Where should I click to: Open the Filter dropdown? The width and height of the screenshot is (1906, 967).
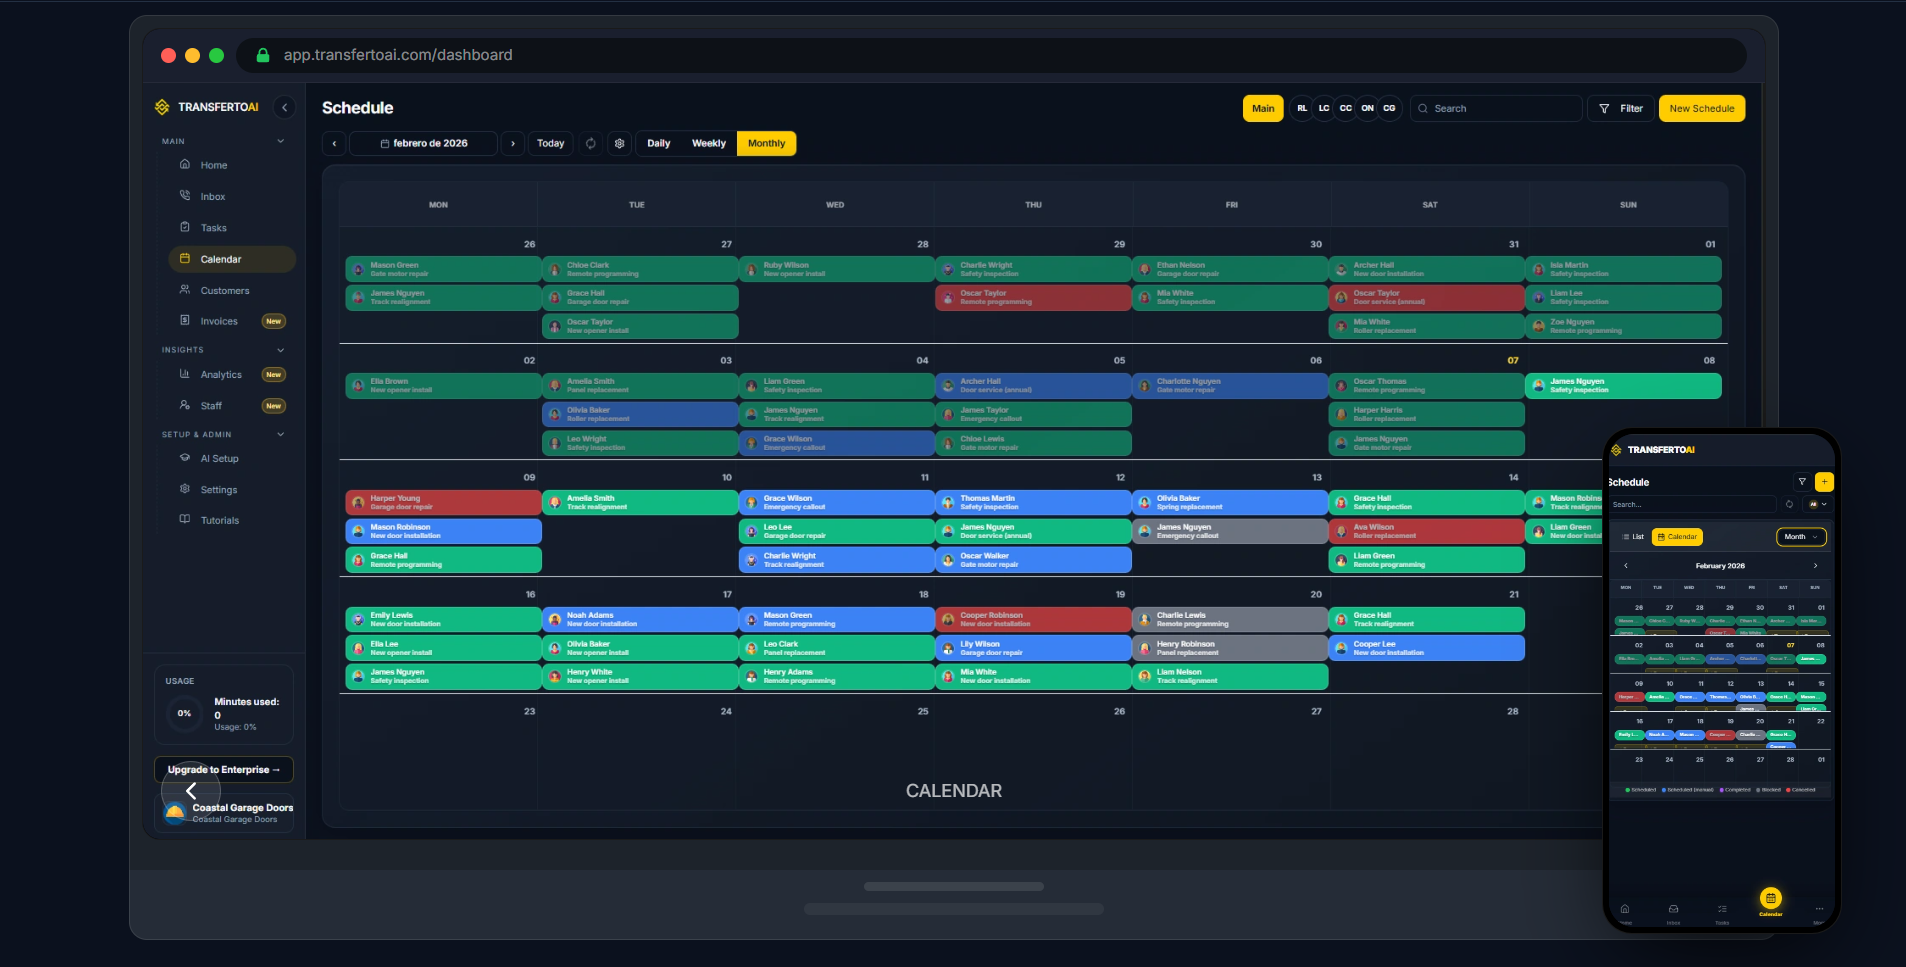[1621, 108]
